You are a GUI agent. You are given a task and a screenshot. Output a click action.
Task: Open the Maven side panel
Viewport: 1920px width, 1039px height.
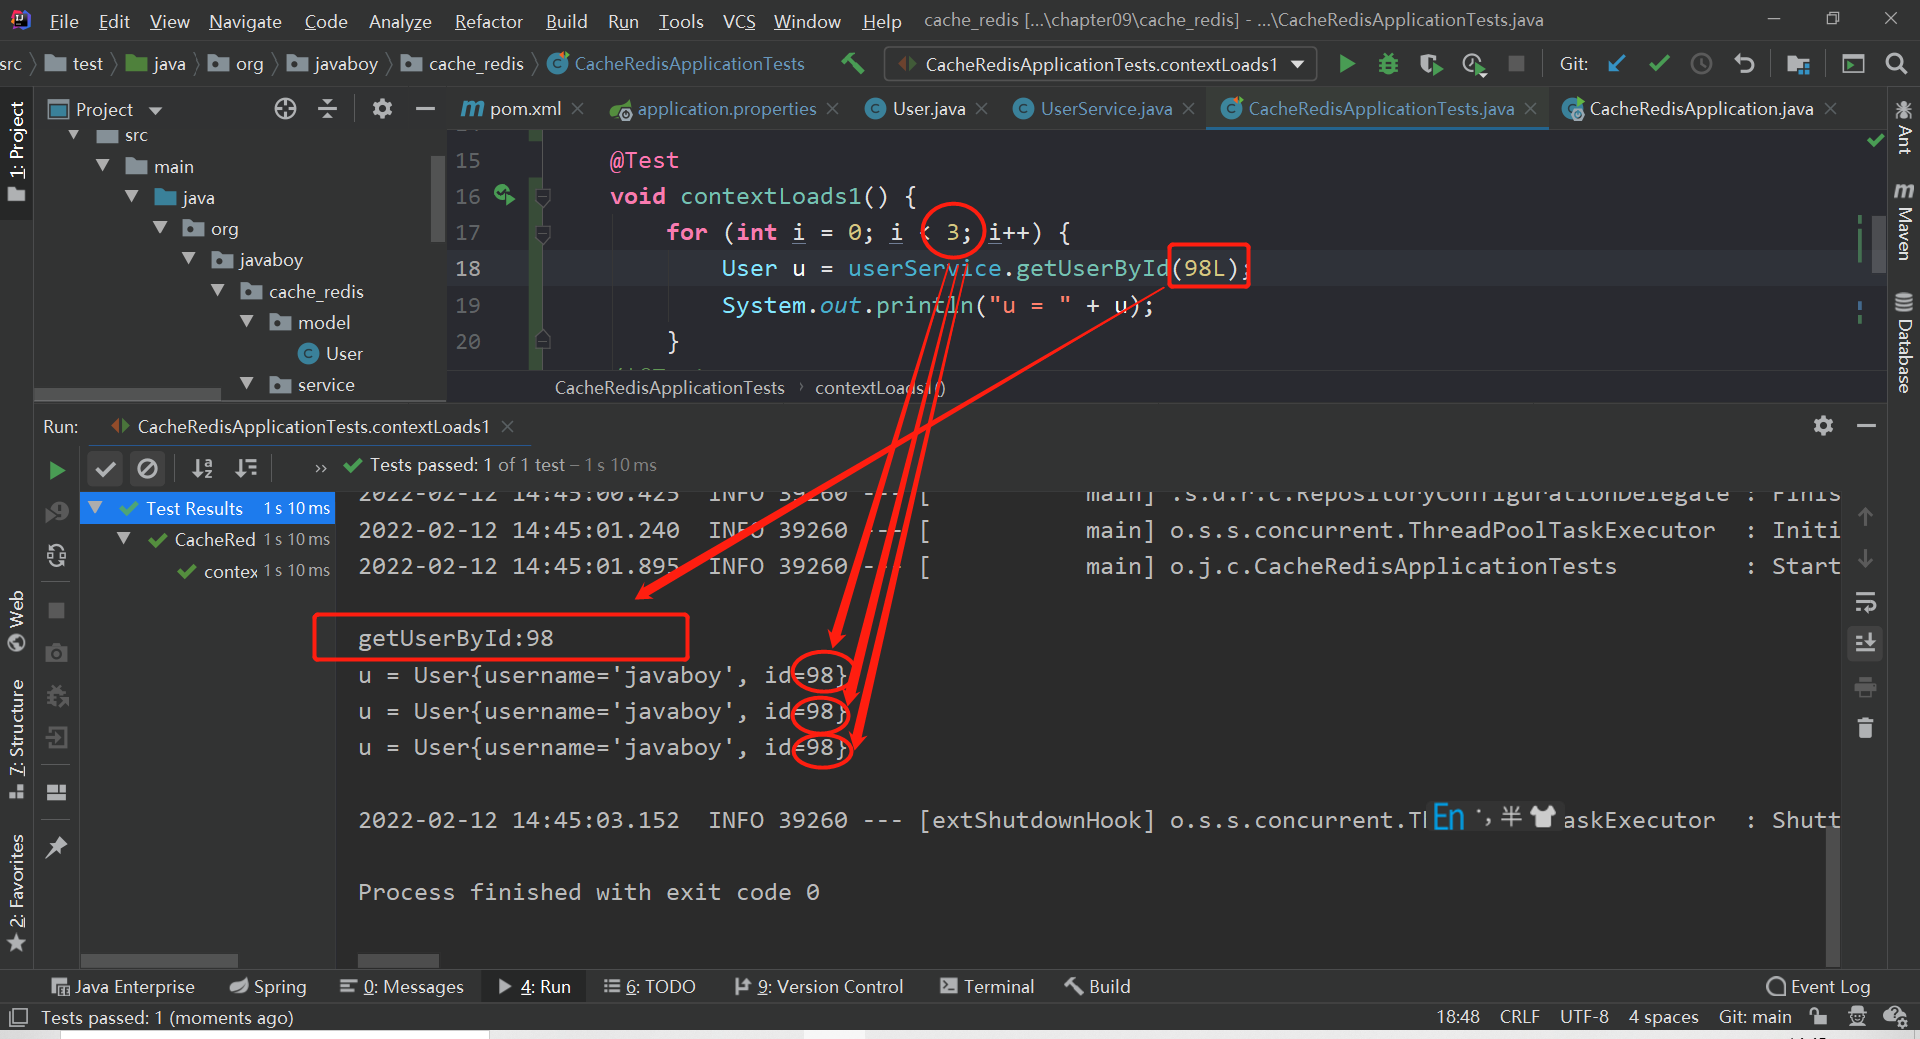[x=1903, y=221]
